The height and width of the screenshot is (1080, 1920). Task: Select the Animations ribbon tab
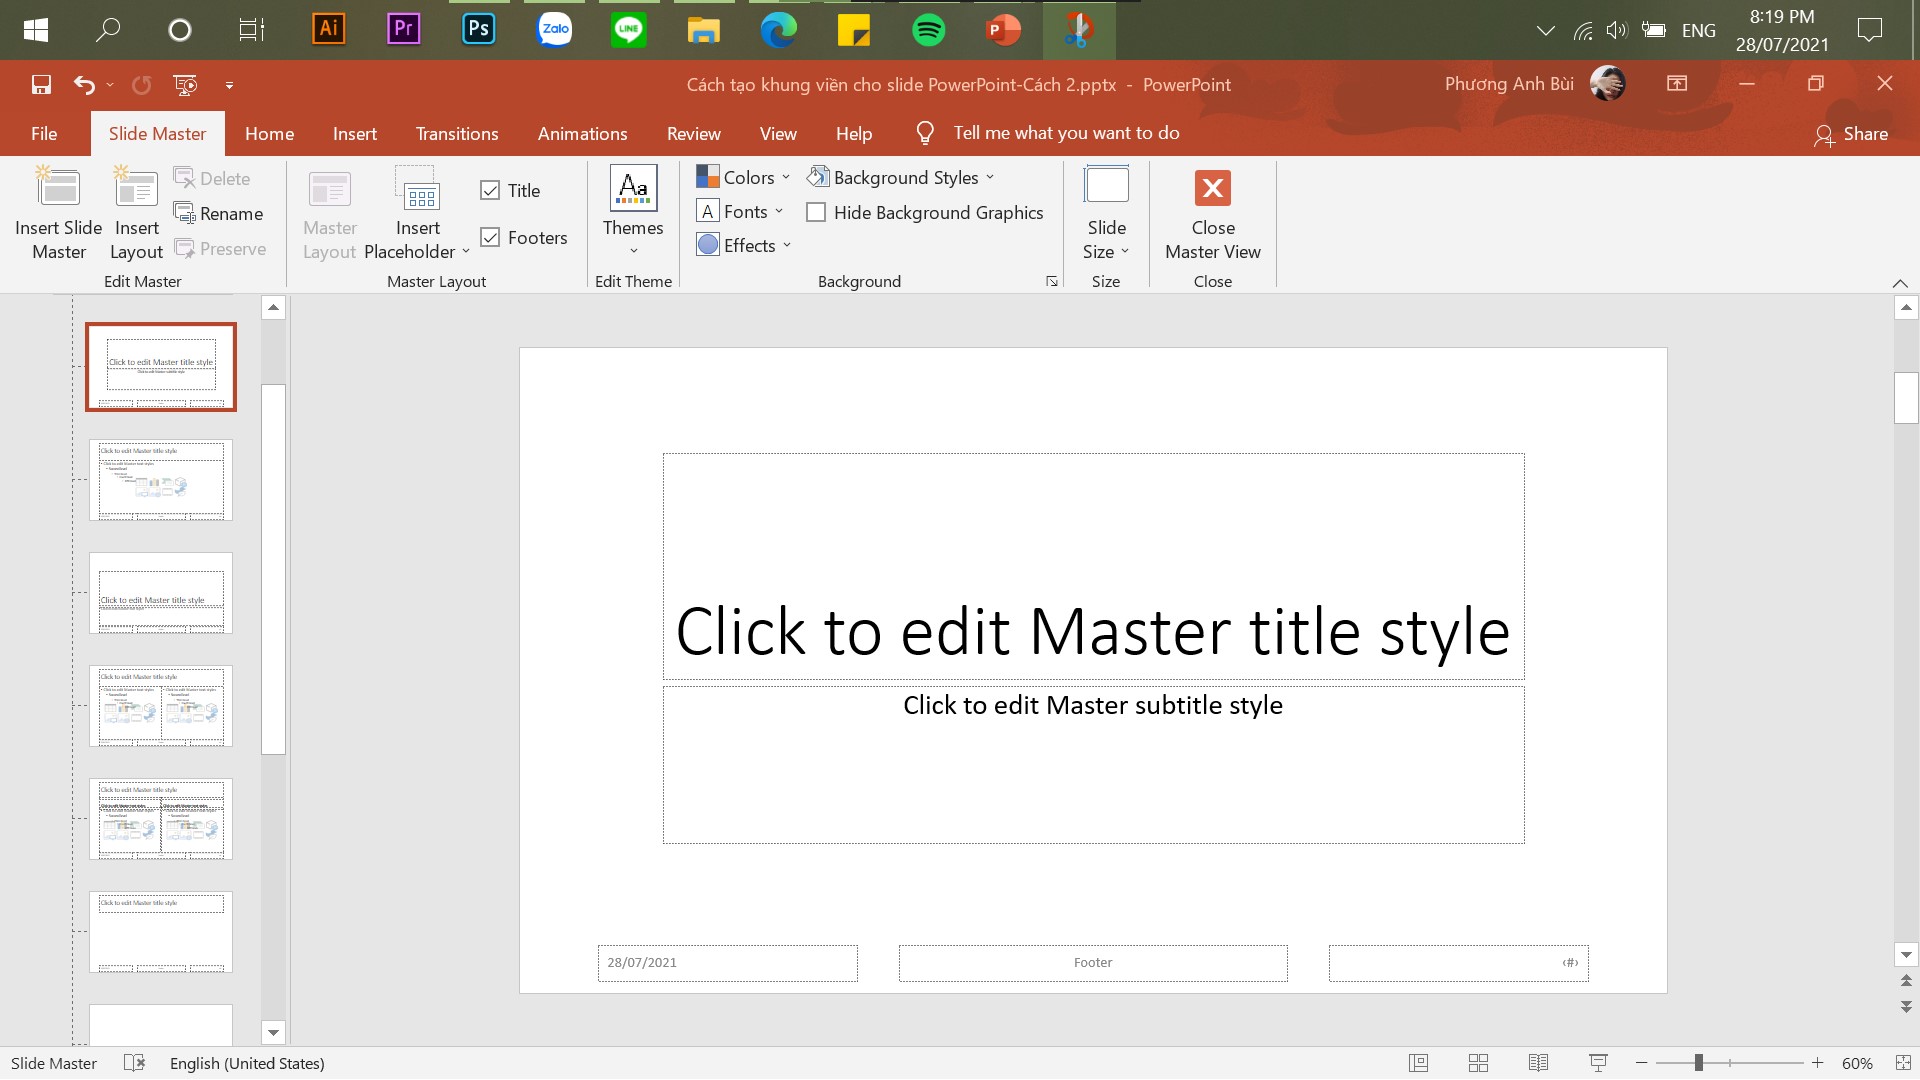(x=582, y=132)
